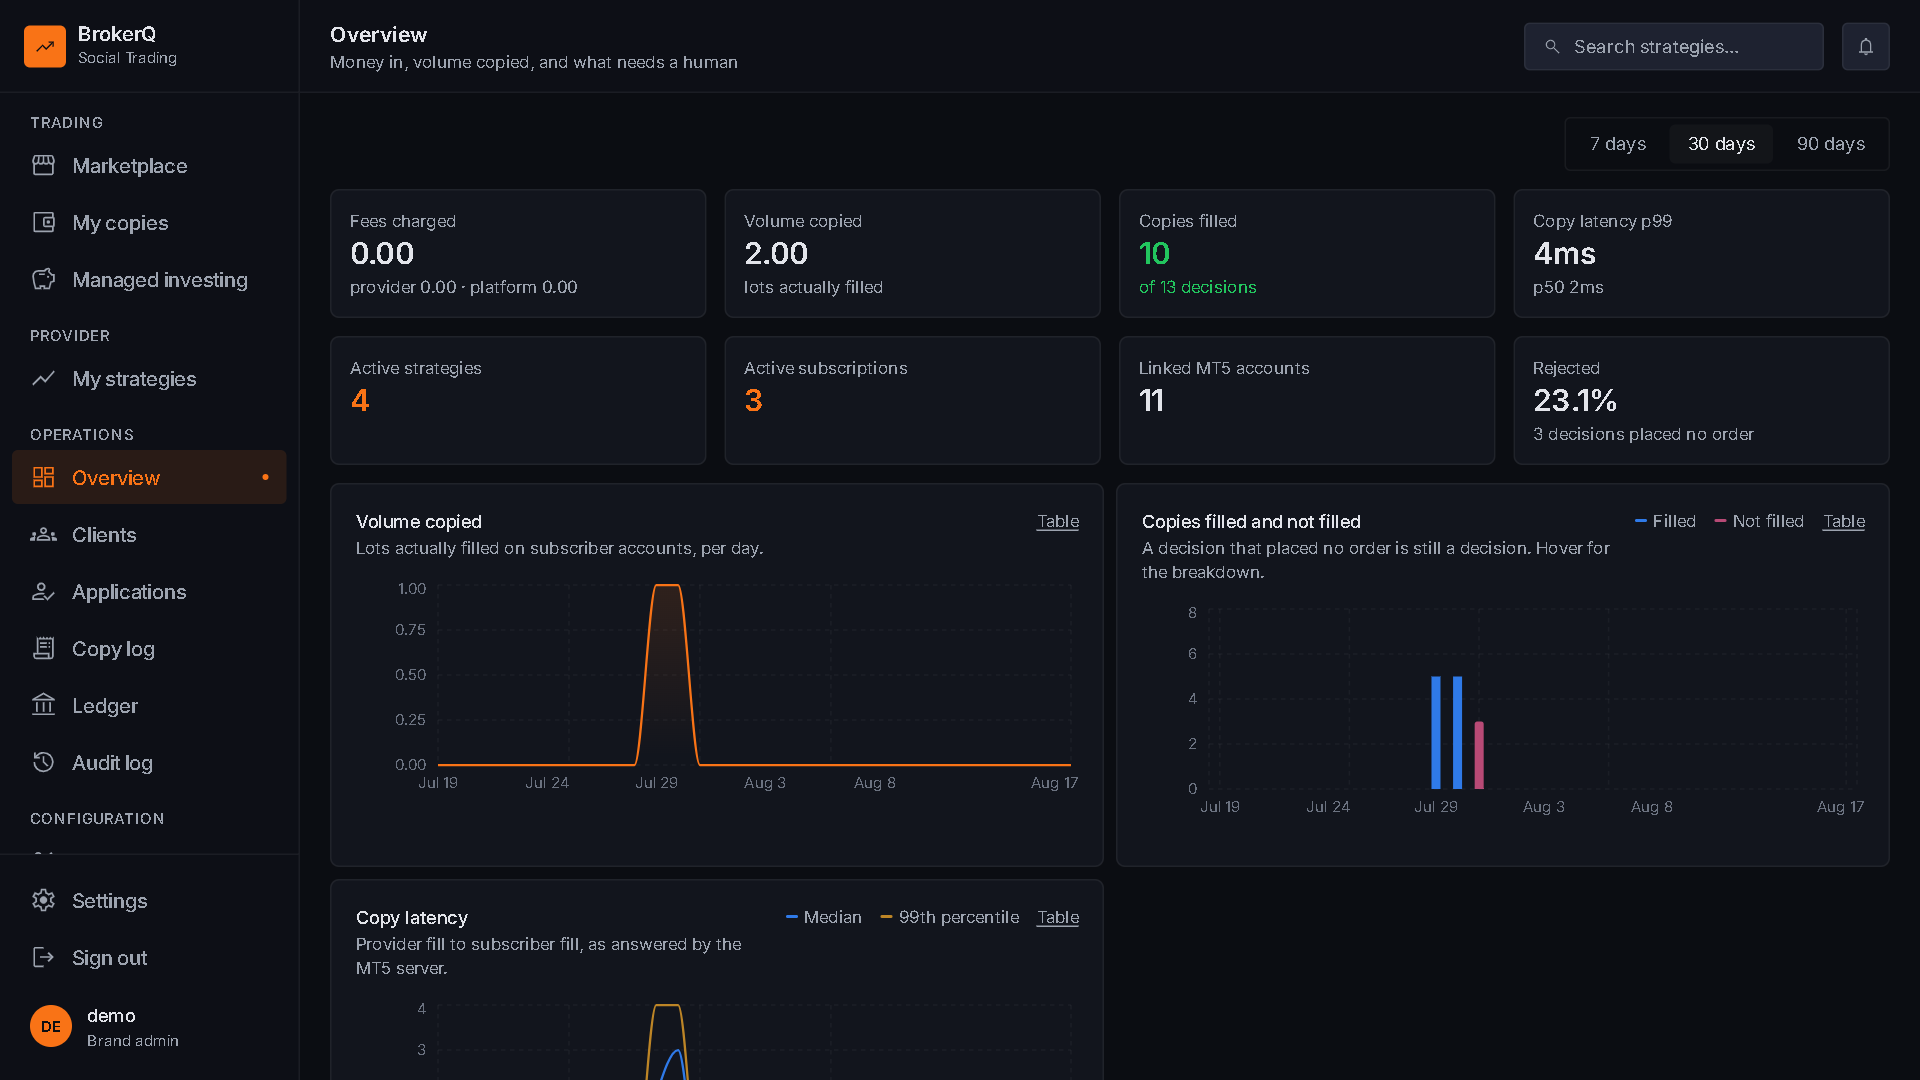Click the pink Not filled bar
Viewport: 1920px width, 1080px height.
[1479, 755]
